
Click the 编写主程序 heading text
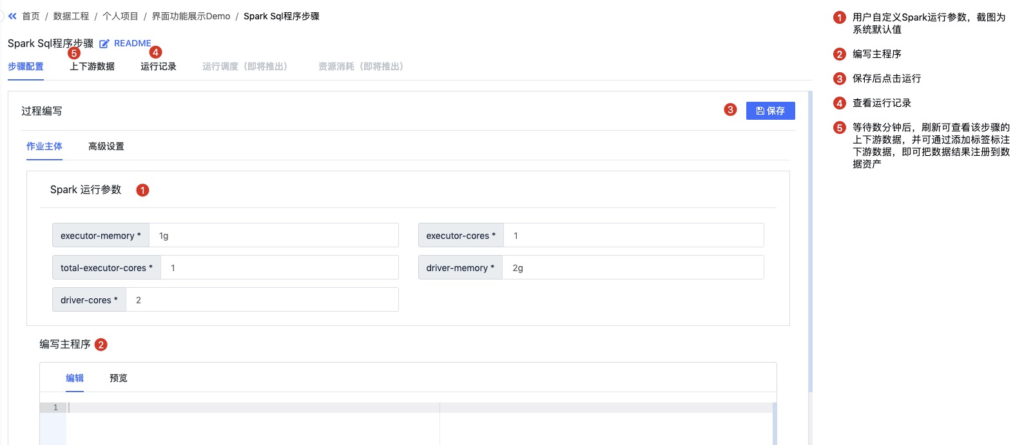tap(65, 344)
